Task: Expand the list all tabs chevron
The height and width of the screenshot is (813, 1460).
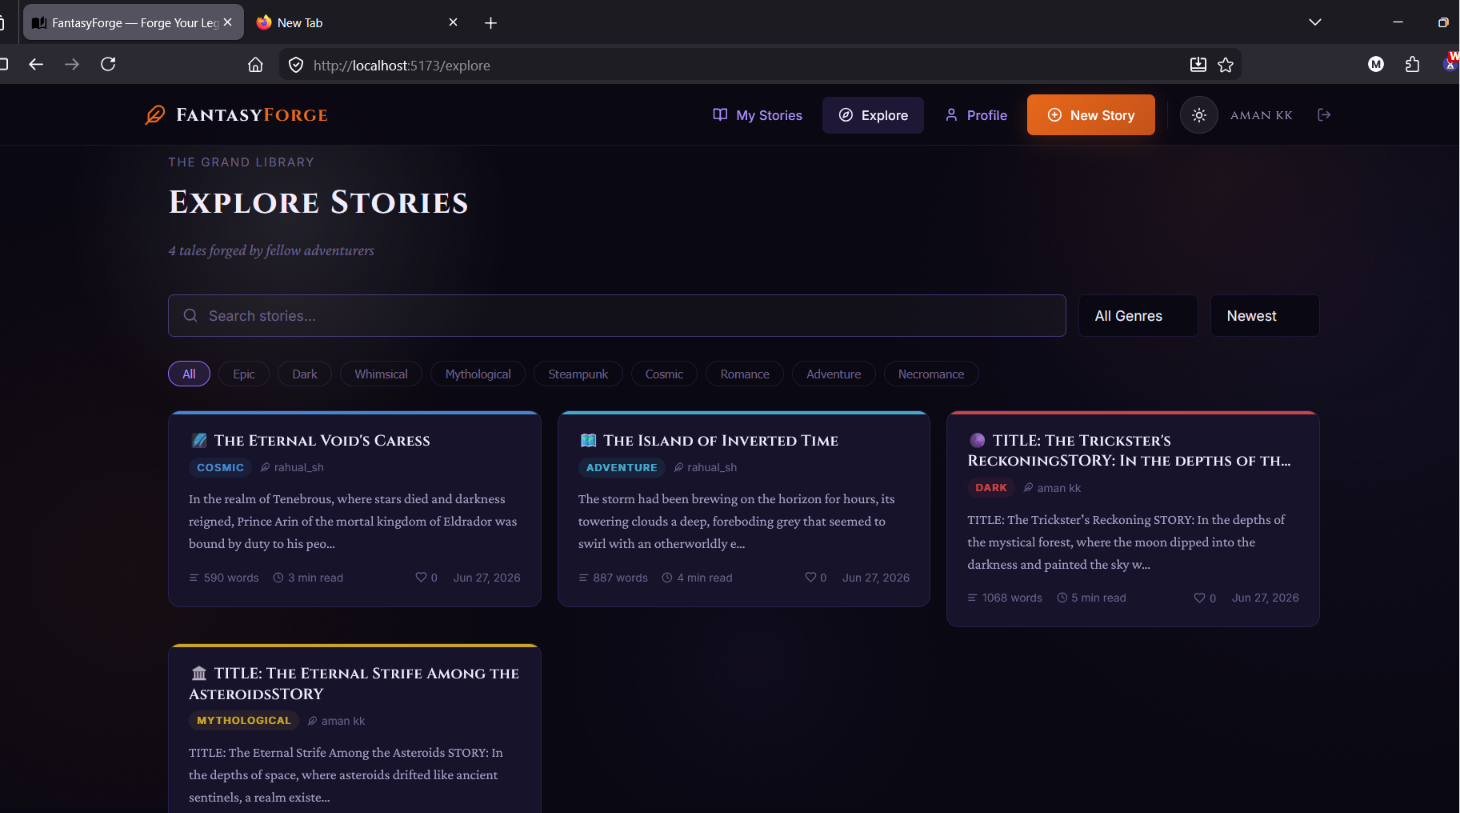Action: tap(1315, 22)
